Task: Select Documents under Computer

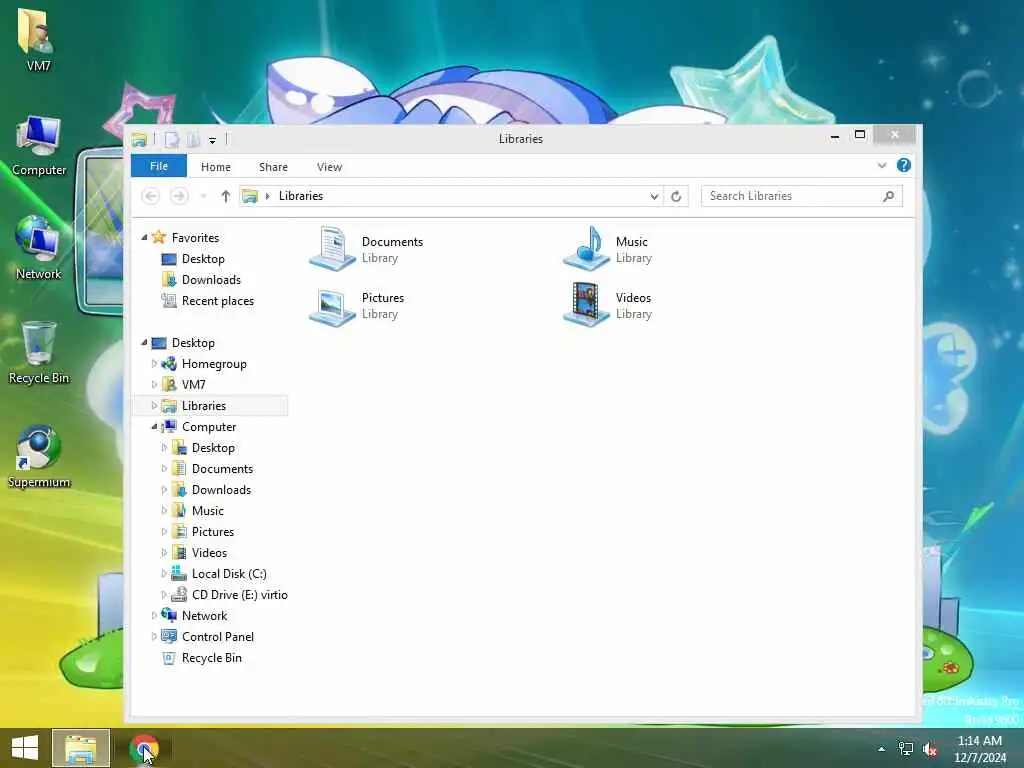Action: [222, 468]
